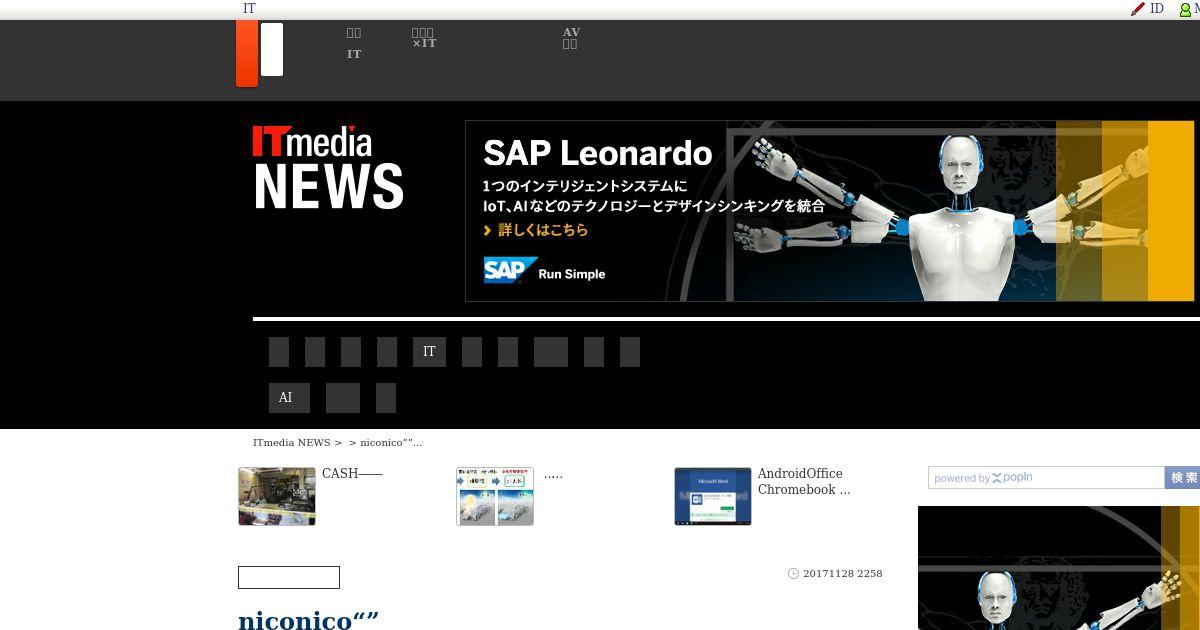The image size is (1200, 630).
Task: Click the 検索 search button
Action: click(x=1183, y=478)
